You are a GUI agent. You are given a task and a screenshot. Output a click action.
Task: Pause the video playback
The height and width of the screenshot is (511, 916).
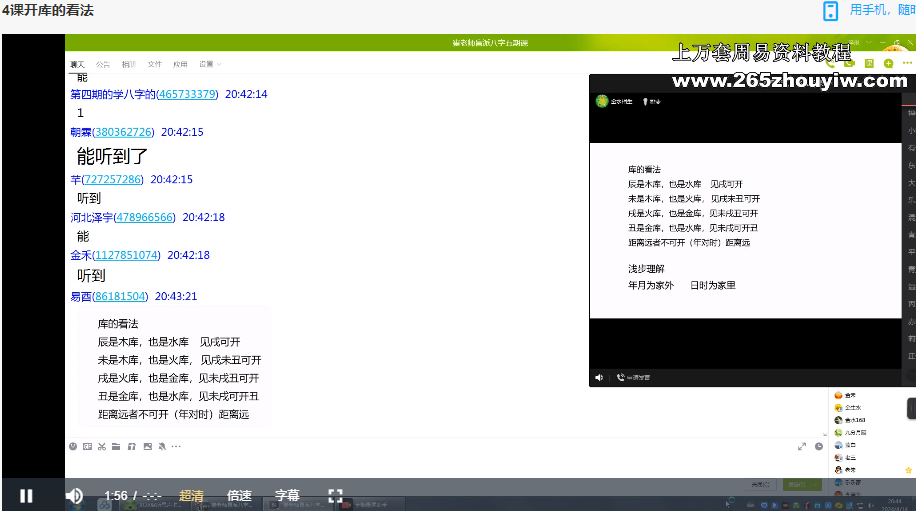coord(26,495)
